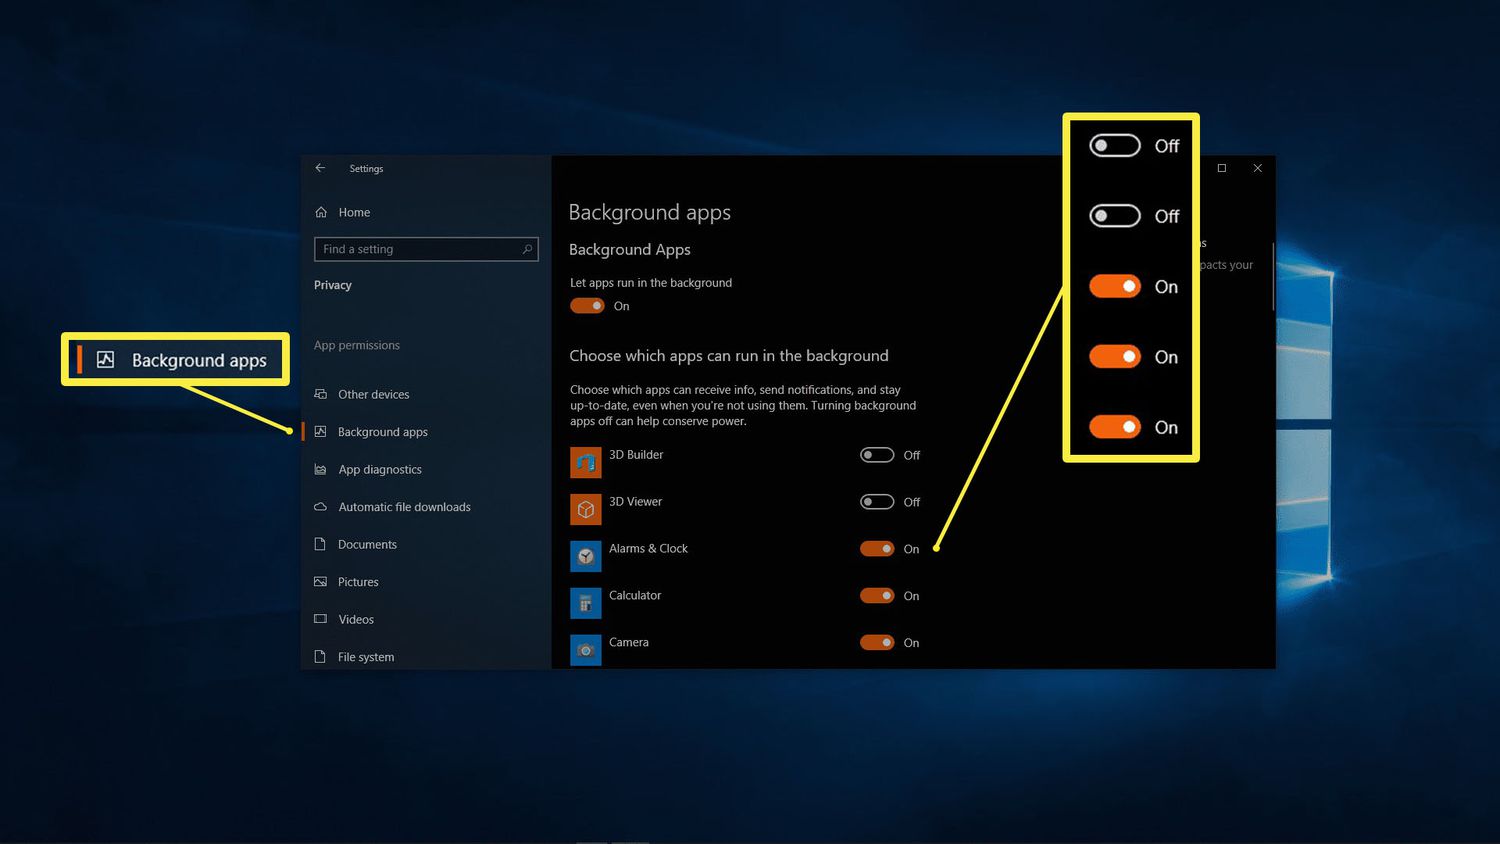Image resolution: width=1500 pixels, height=844 pixels.
Task: Disable the Camera background toggle
Action: pyautogui.click(x=877, y=643)
